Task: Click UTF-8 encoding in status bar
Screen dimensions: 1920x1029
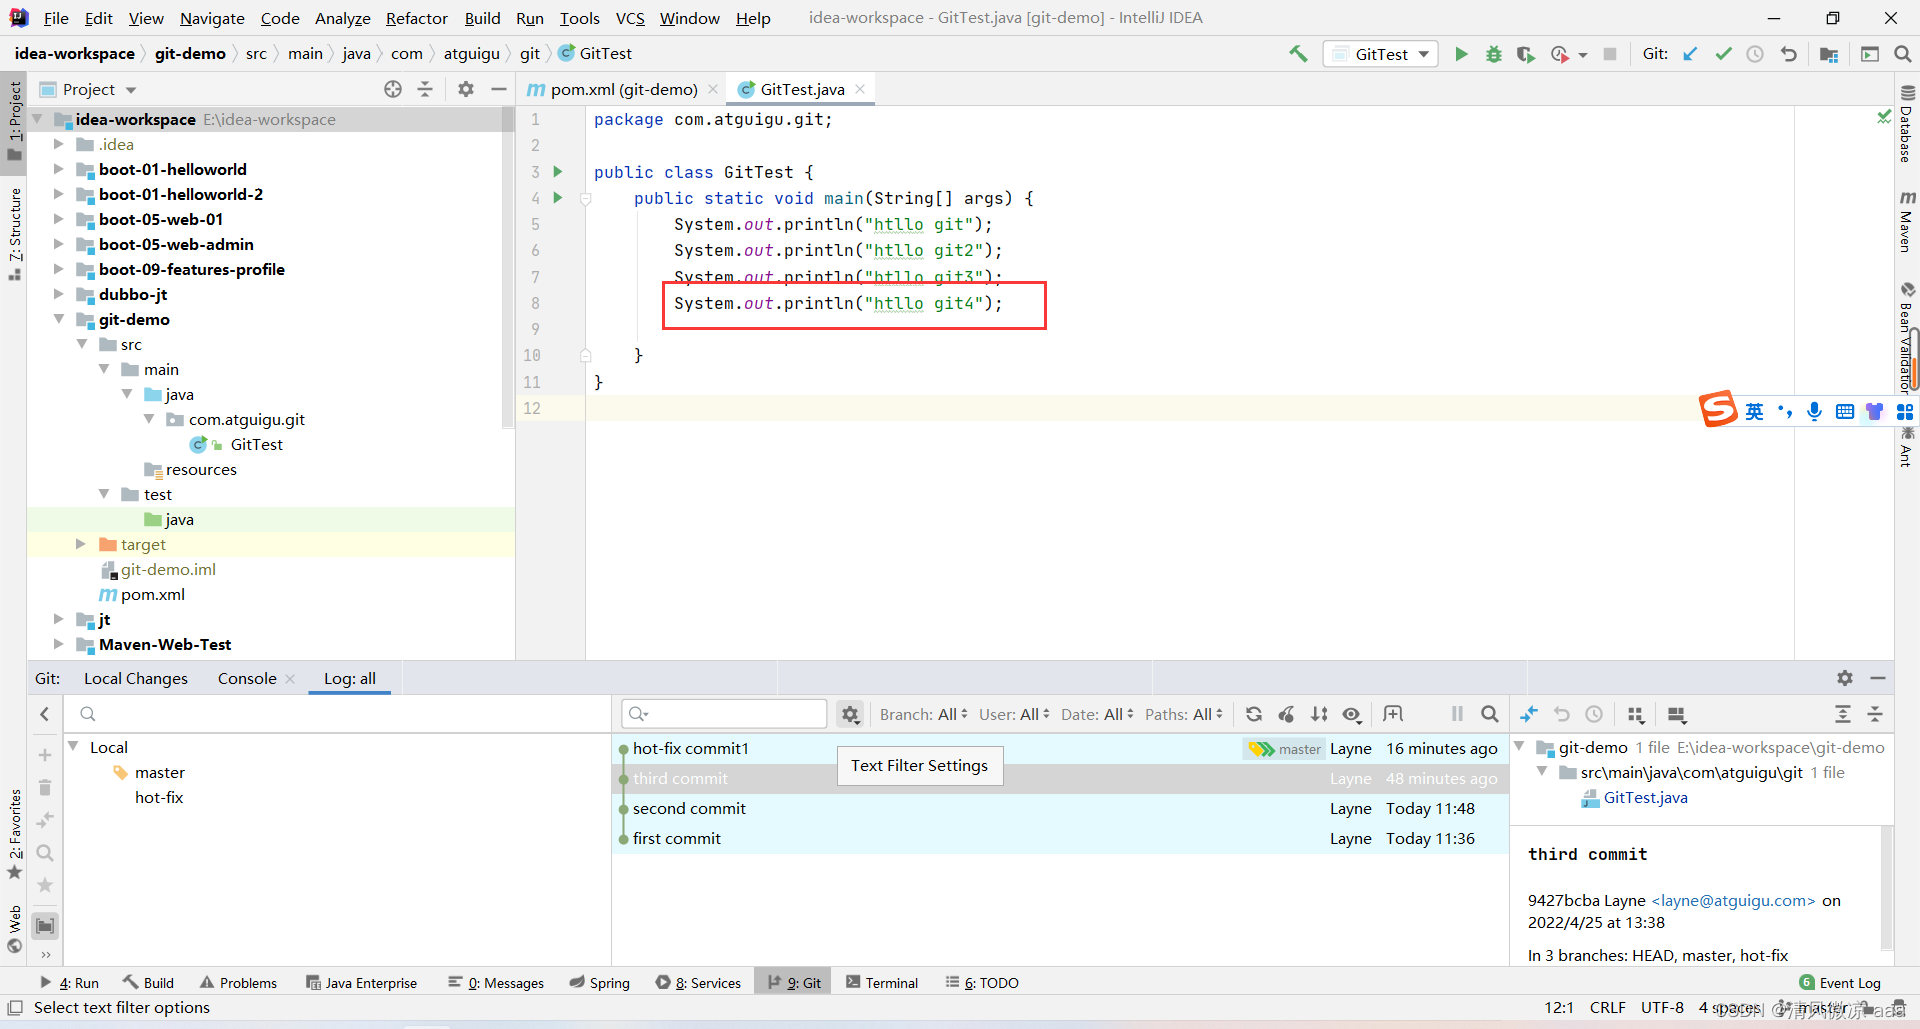Action: (1662, 1008)
